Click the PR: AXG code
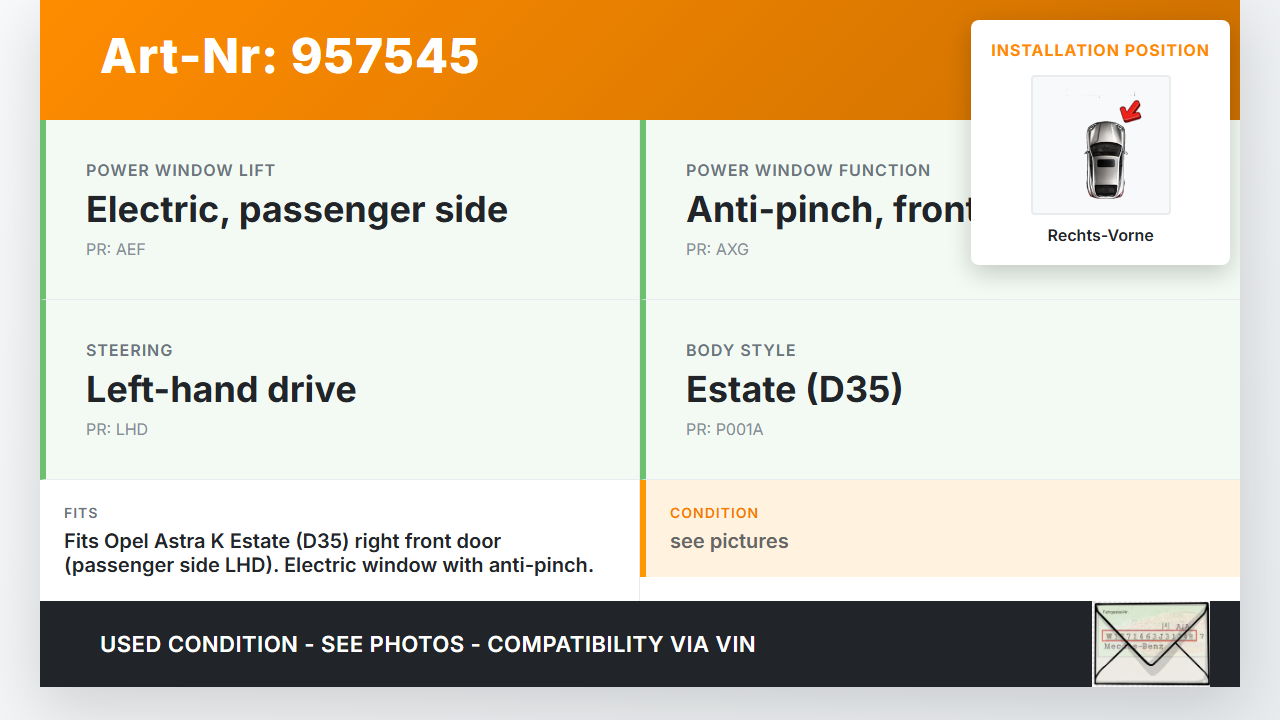The image size is (1280, 720). click(717, 249)
